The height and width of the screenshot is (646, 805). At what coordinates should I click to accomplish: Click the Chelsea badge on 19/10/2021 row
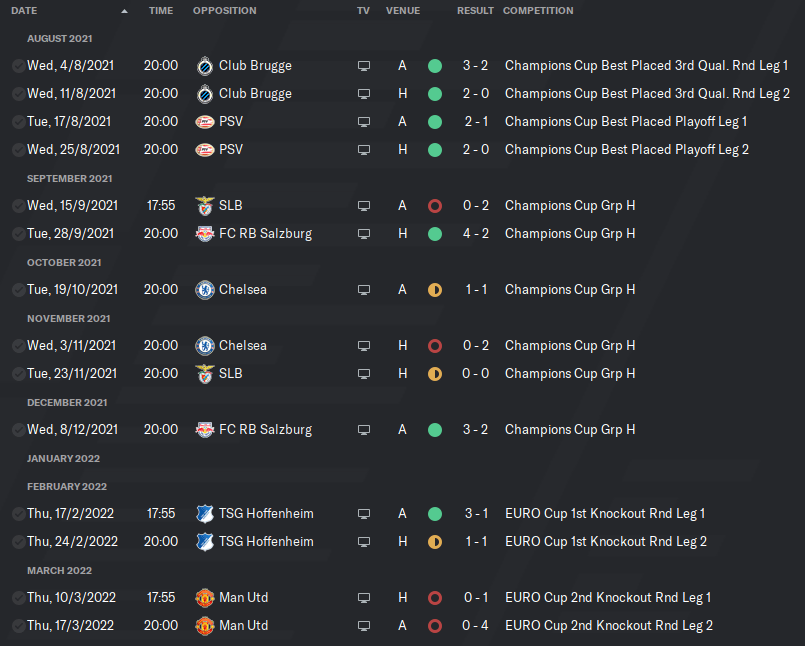coord(205,290)
